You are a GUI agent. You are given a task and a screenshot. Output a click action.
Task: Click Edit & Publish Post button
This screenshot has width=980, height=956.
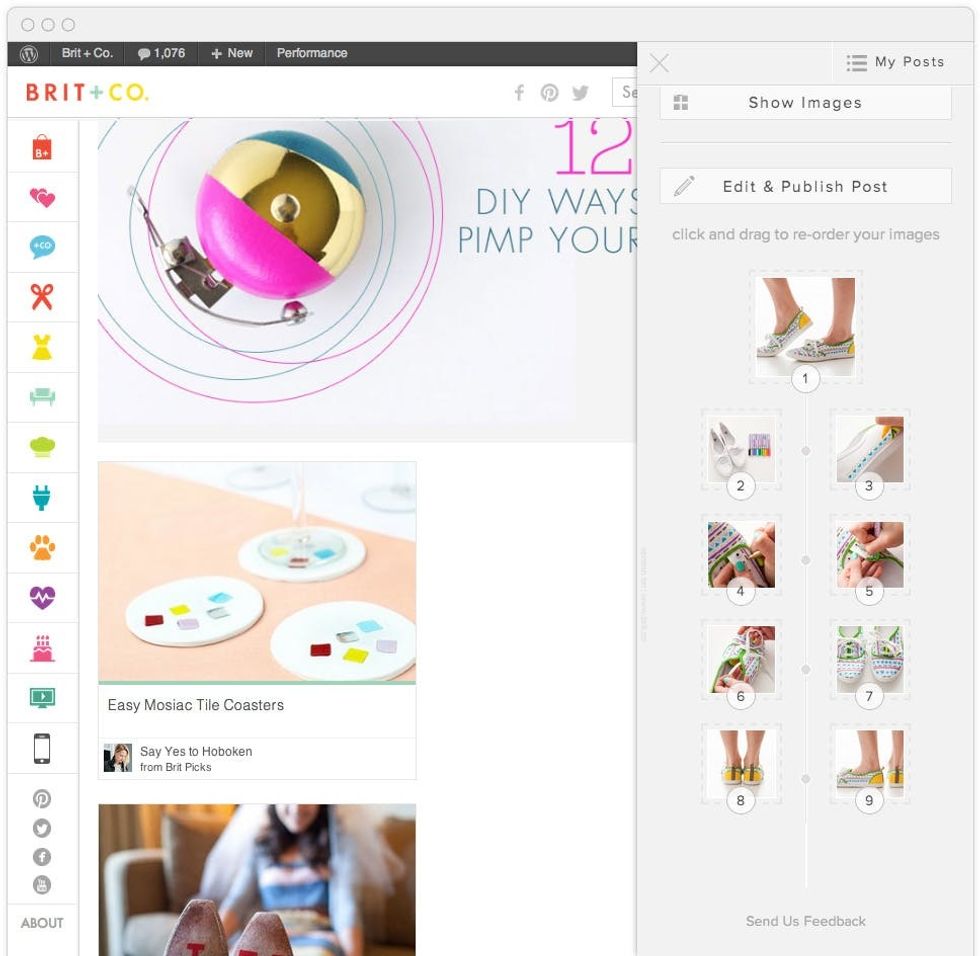click(806, 186)
